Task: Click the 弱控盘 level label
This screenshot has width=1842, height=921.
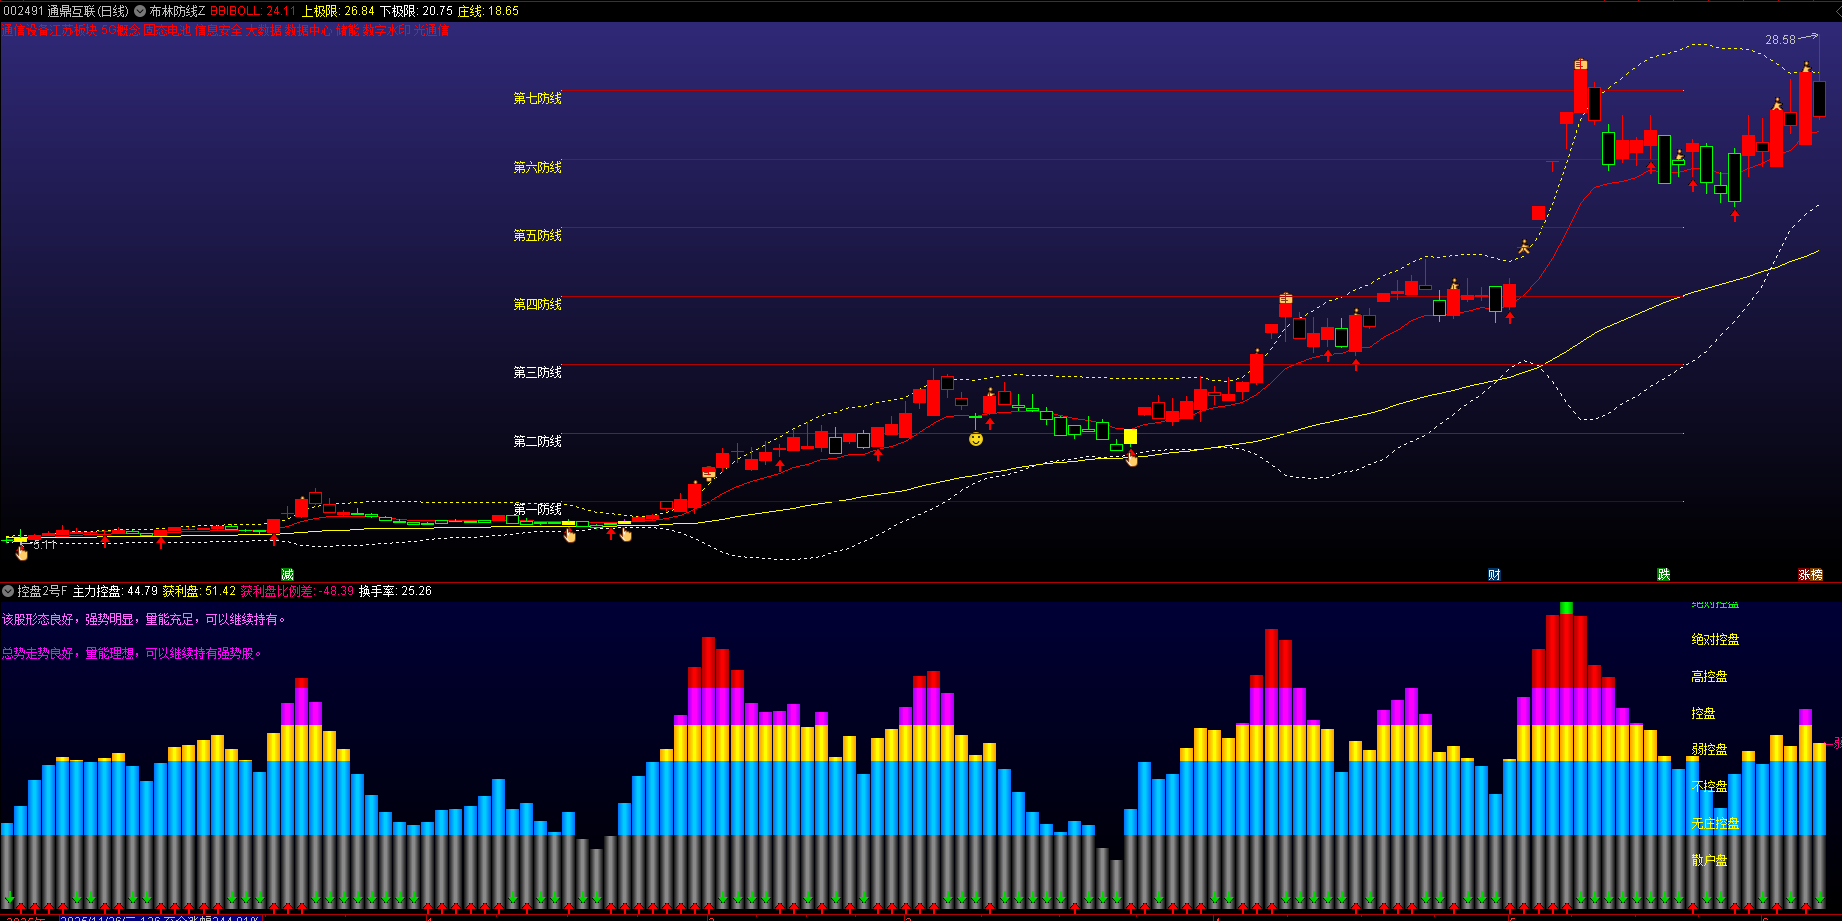Action: [x=1709, y=749]
